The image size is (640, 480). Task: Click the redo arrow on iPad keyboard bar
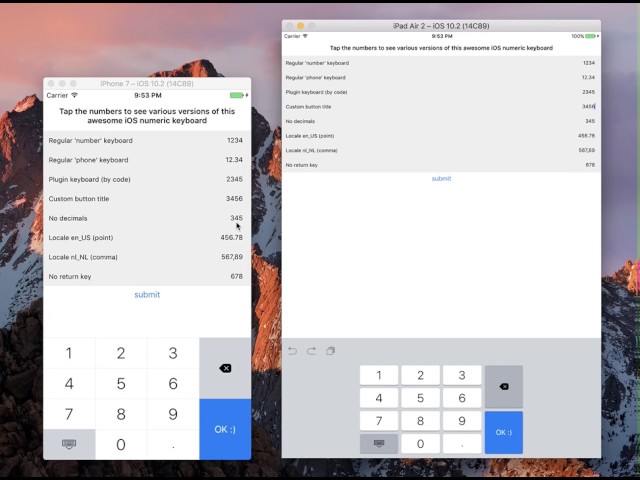311,351
